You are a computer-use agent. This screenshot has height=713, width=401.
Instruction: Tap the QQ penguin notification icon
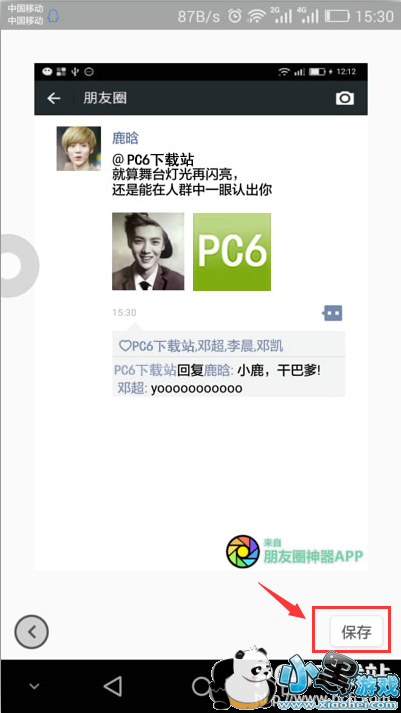click(x=54, y=16)
